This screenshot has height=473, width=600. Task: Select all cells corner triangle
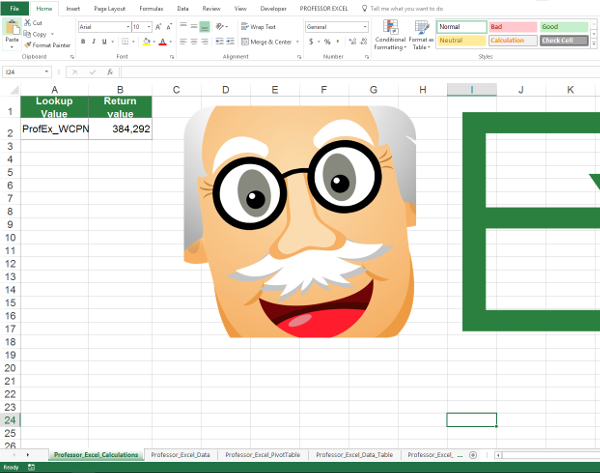click(14, 90)
